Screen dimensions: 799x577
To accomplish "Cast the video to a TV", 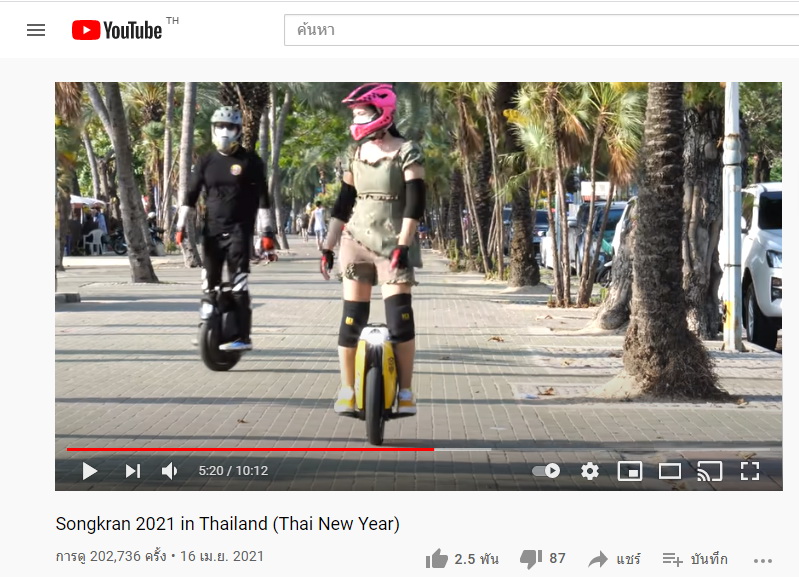I will click(709, 471).
